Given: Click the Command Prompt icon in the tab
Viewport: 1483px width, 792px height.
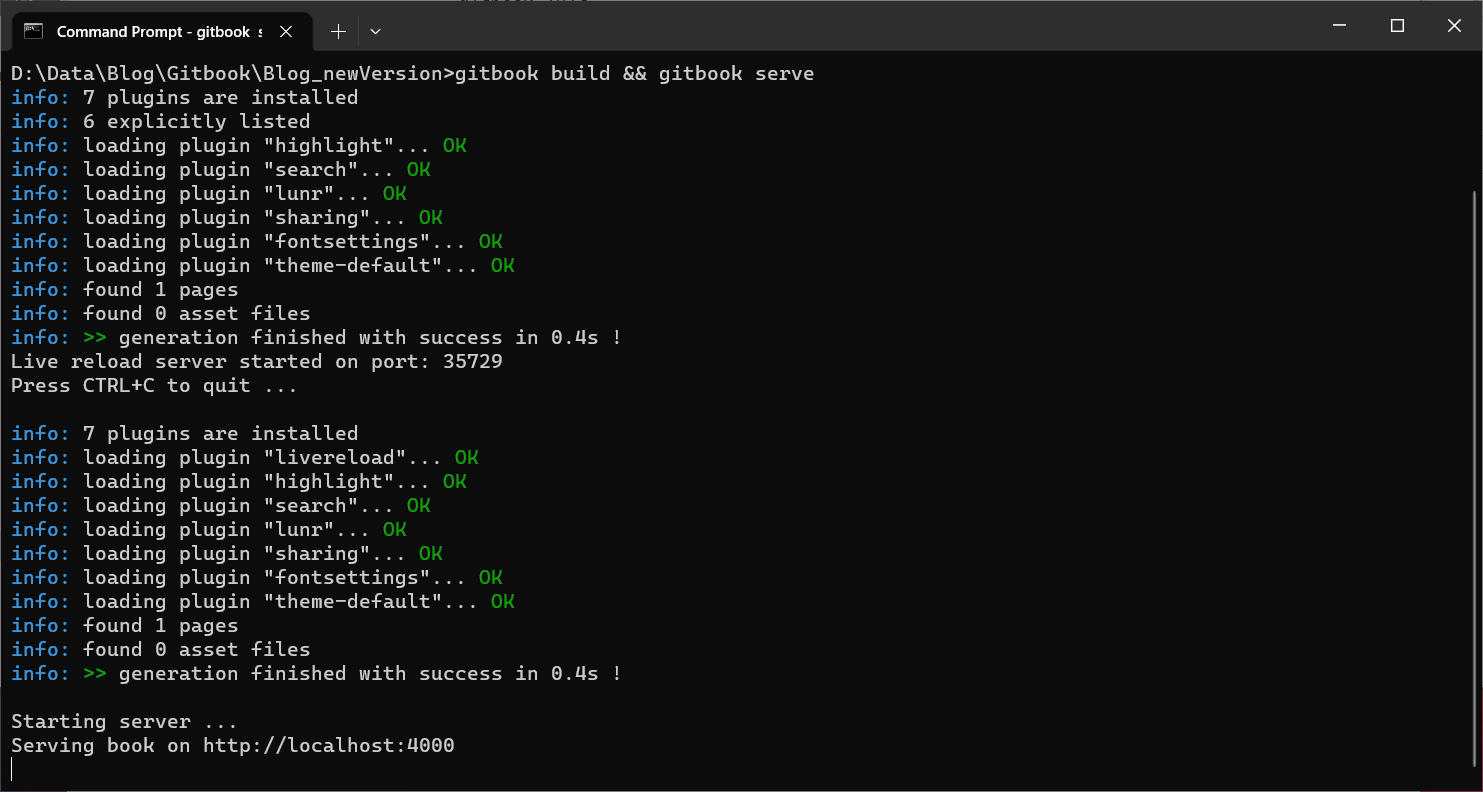Looking at the screenshot, I should [34, 31].
